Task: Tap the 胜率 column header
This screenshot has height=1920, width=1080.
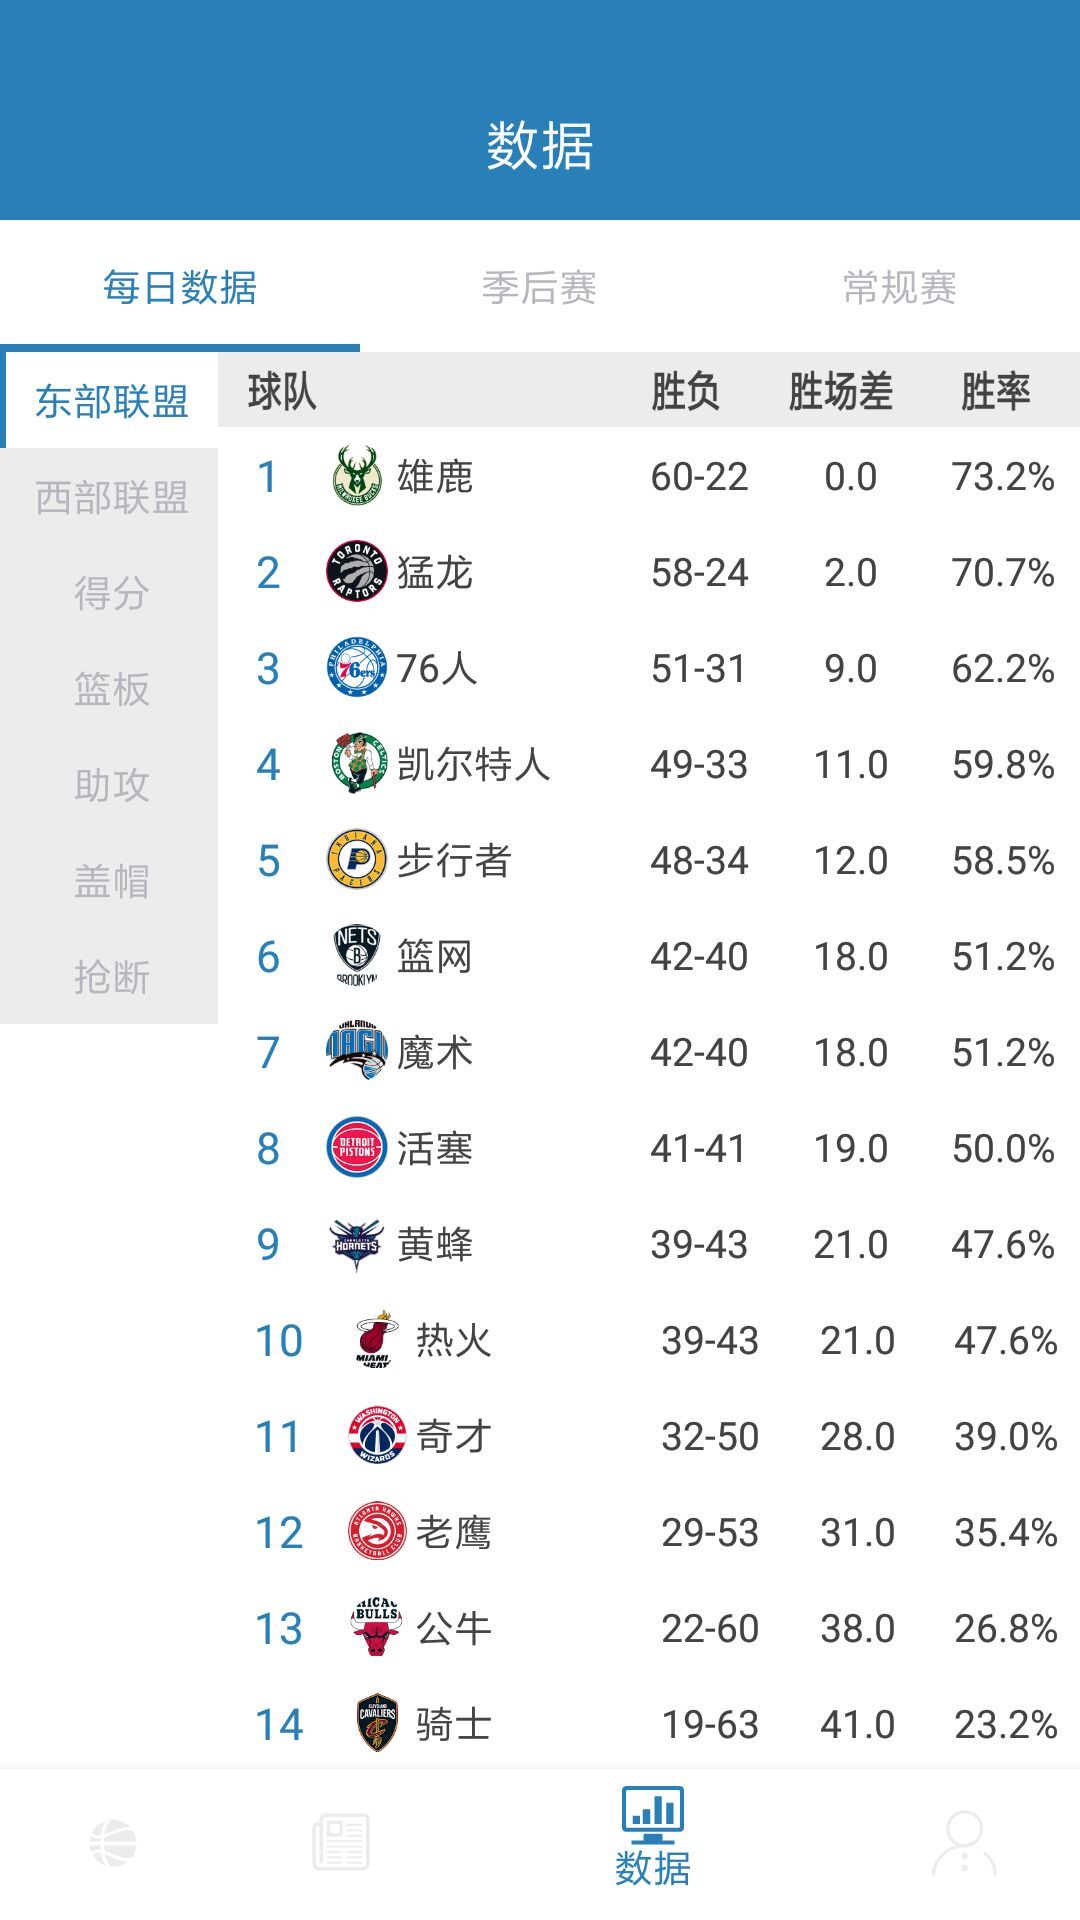Action: [x=995, y=391]
